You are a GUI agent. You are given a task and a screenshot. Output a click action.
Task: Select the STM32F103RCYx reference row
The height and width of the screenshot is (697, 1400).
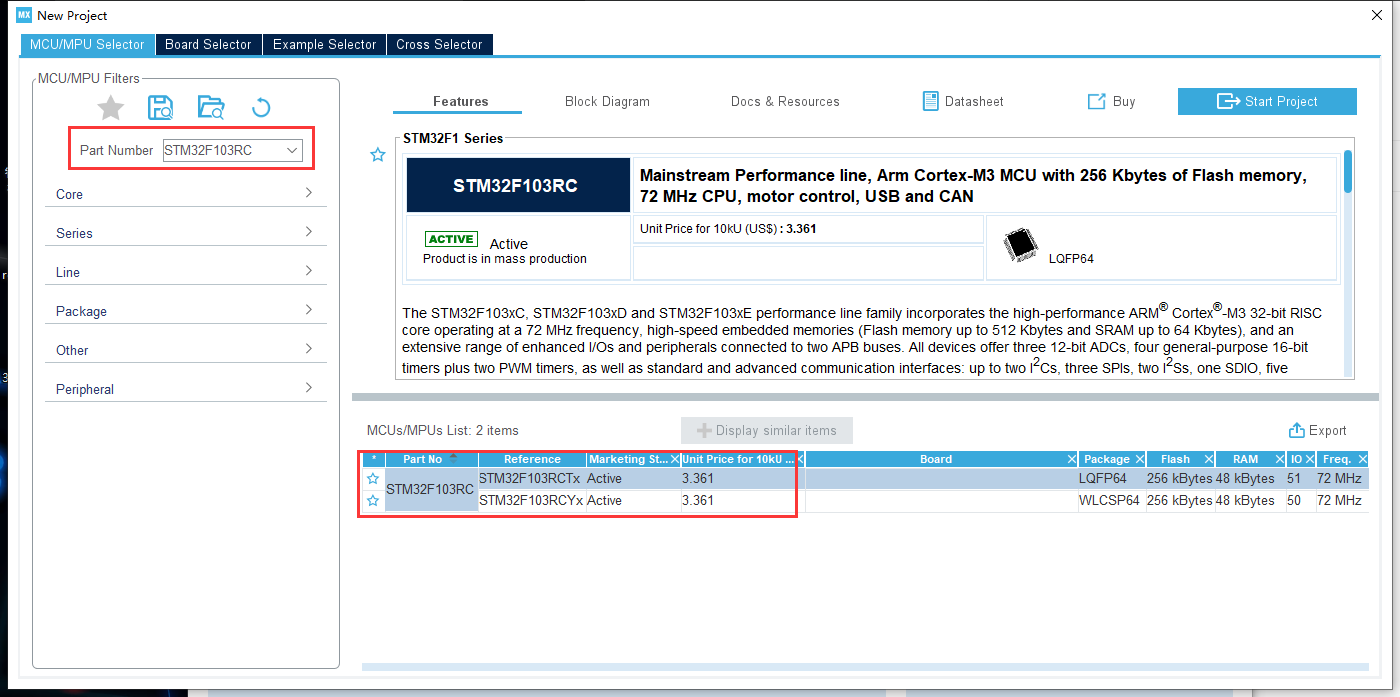[530, 500]
